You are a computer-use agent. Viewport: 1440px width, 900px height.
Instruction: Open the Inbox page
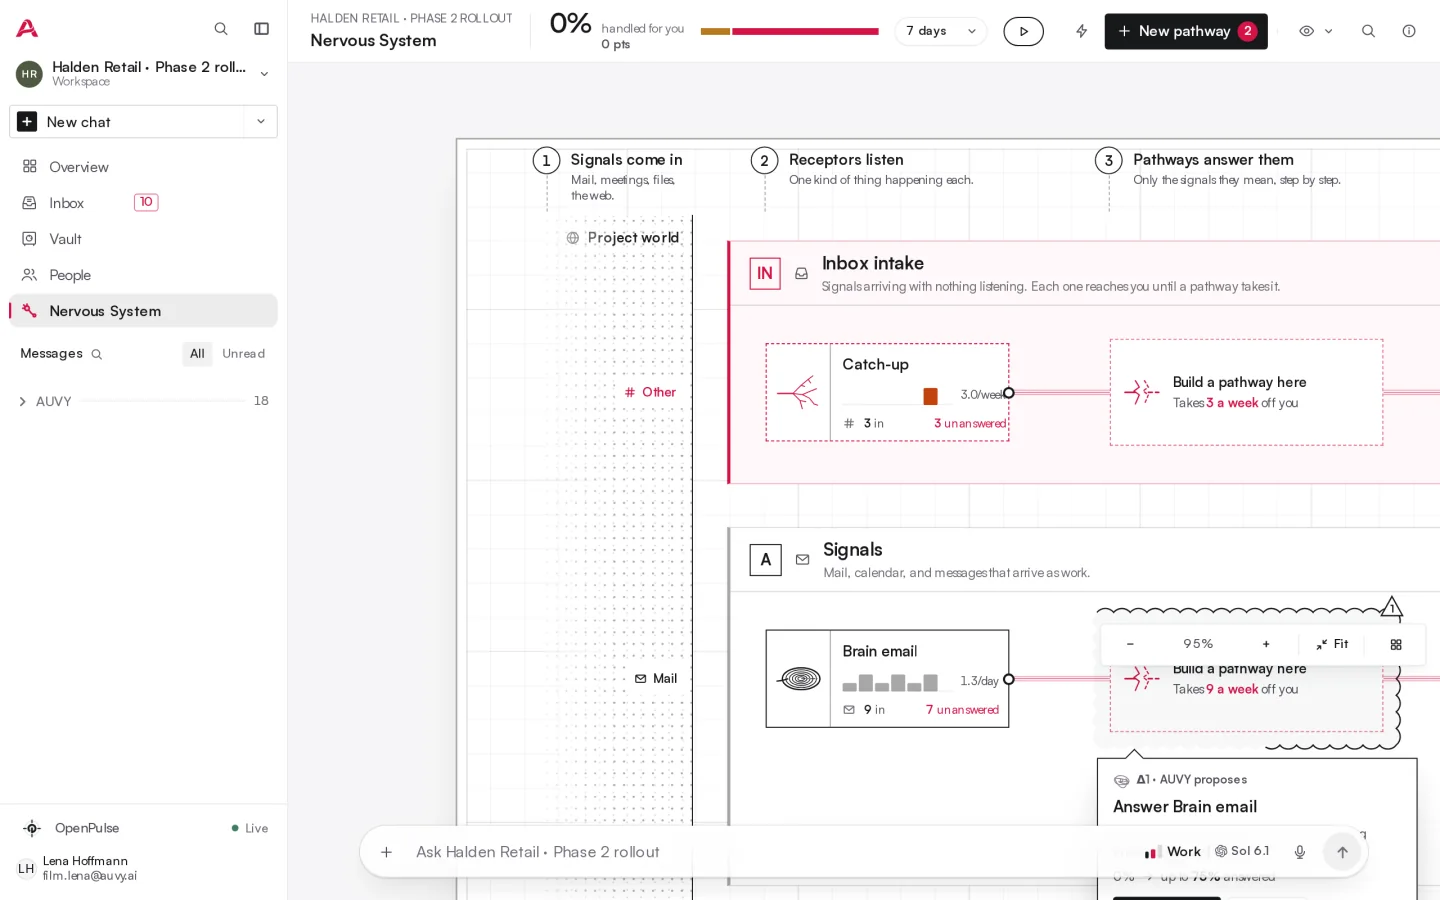tap(143, 203)
